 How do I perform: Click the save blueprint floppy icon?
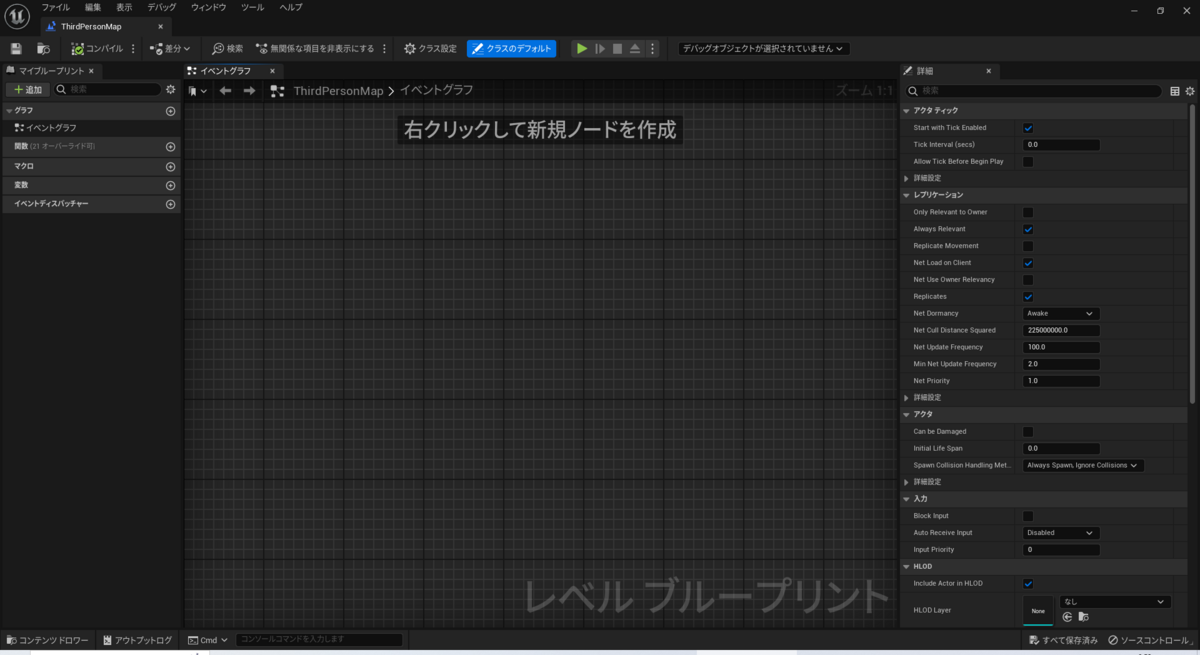click(16, 48)
